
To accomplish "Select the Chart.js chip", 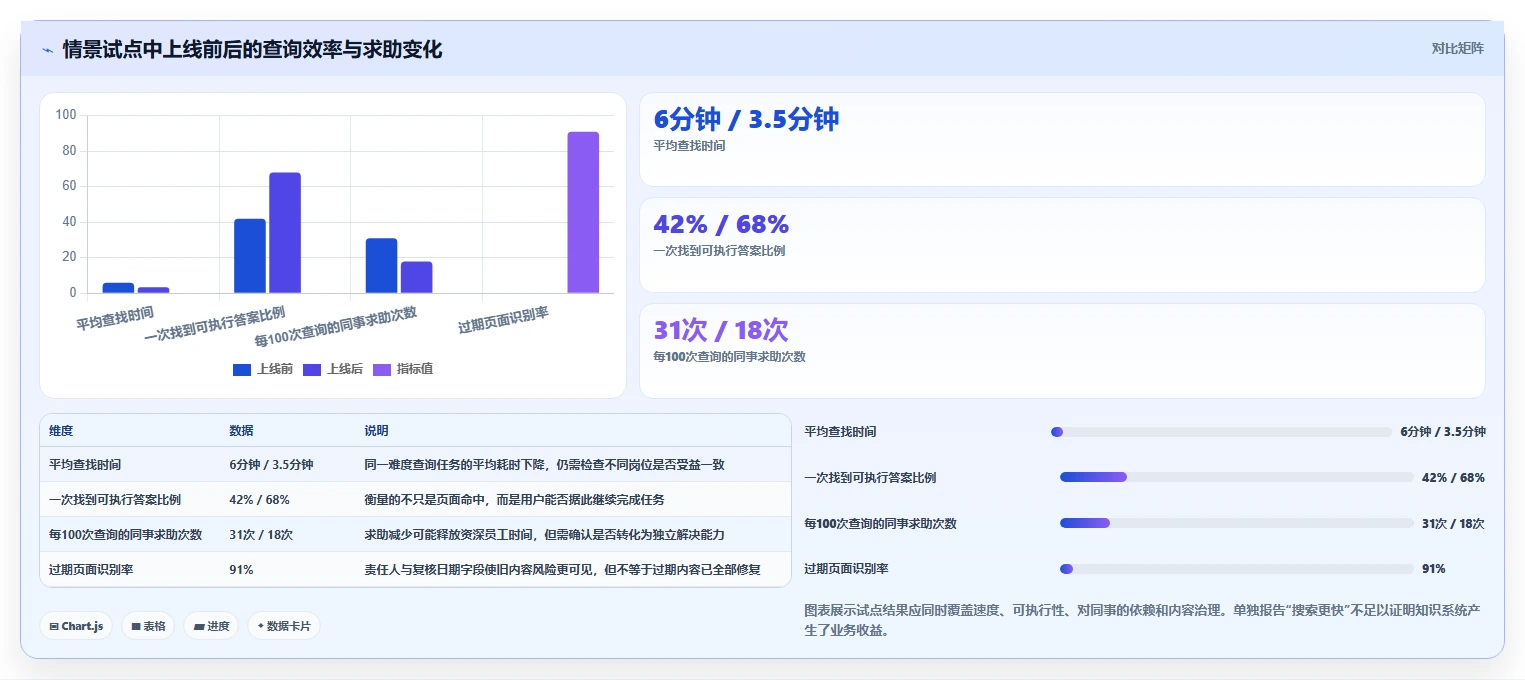I will (x=76, y=626).
